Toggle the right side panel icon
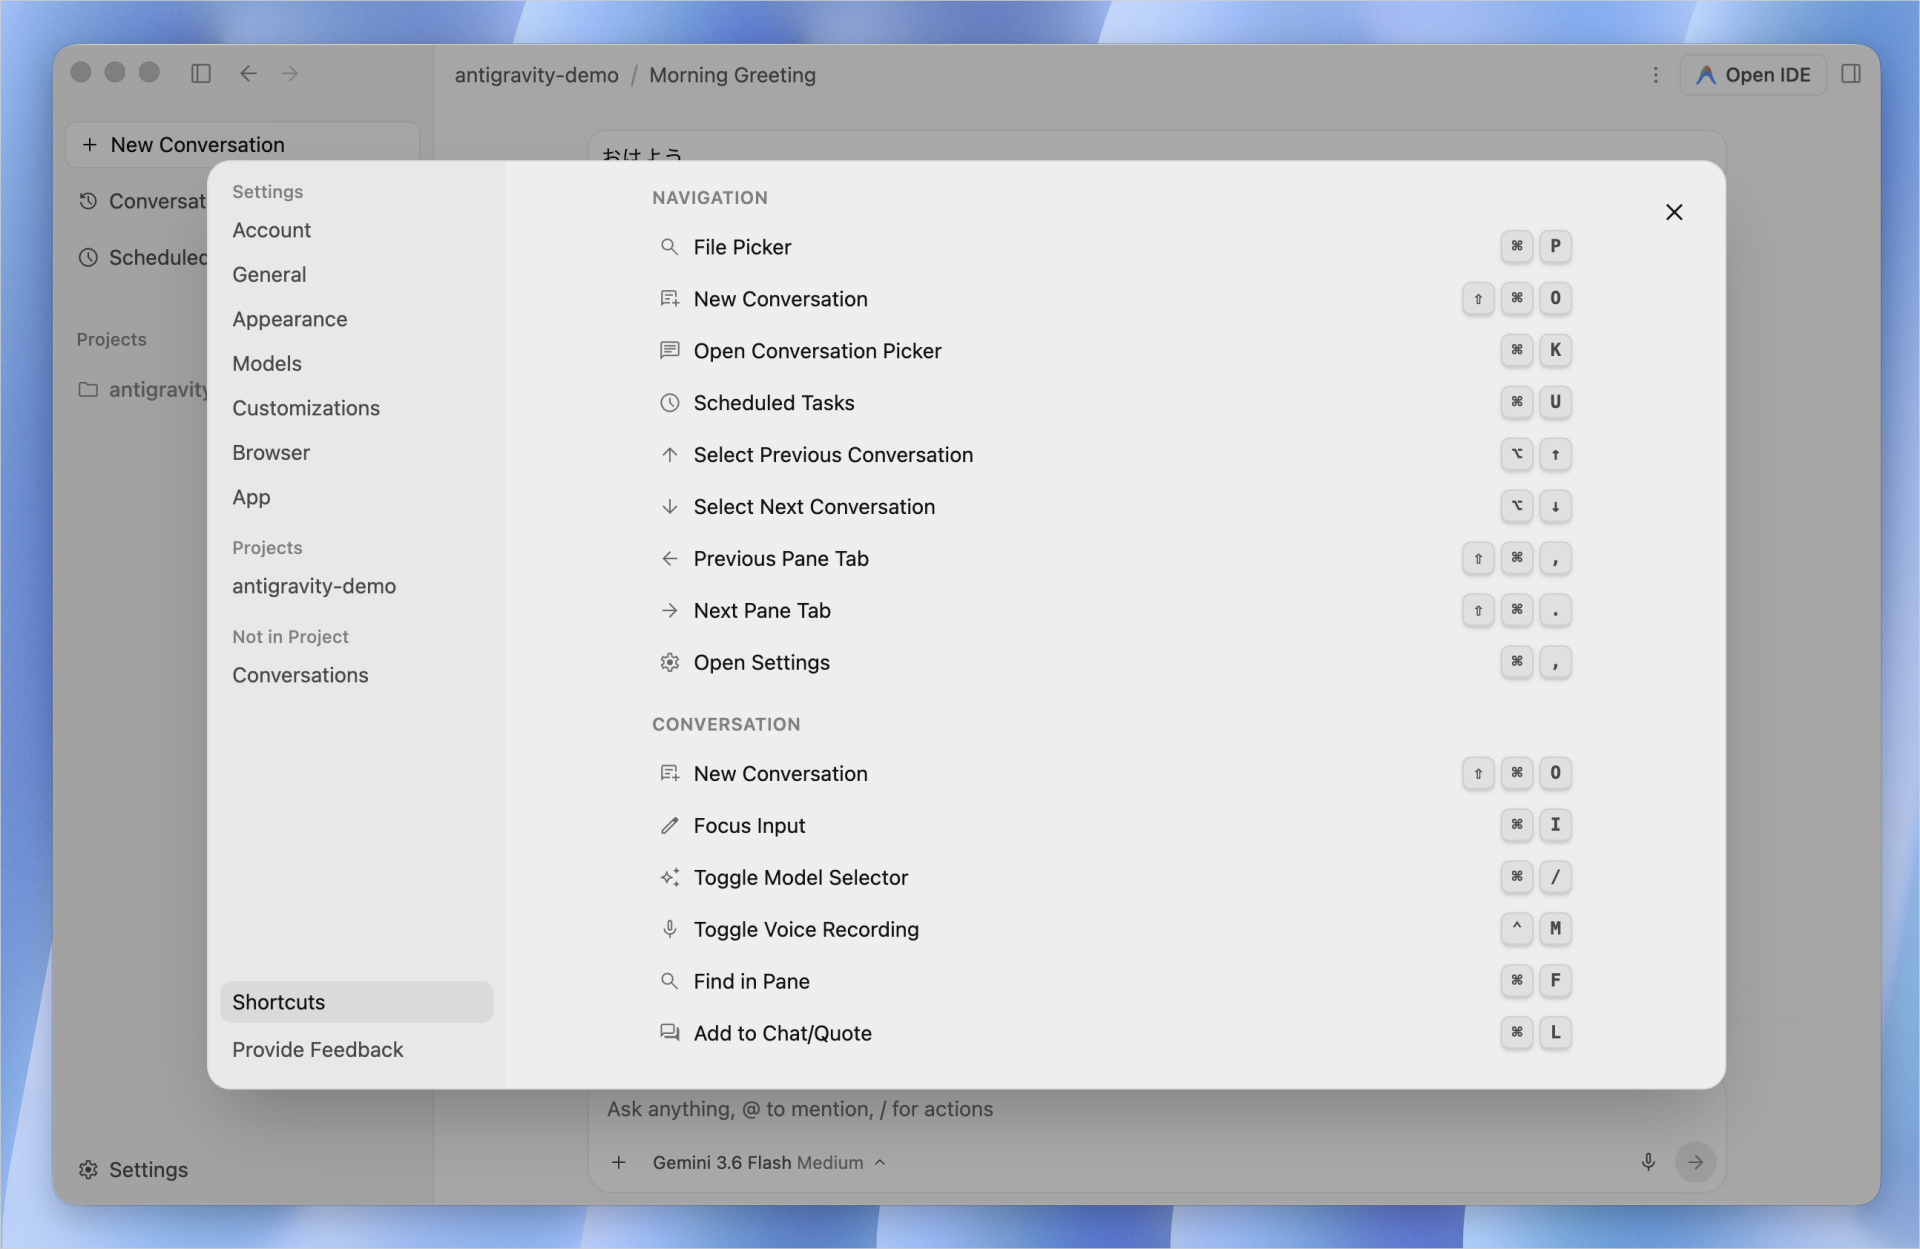The image size is (1920, 1249). pyautogui.click(x=1851, y=74)
